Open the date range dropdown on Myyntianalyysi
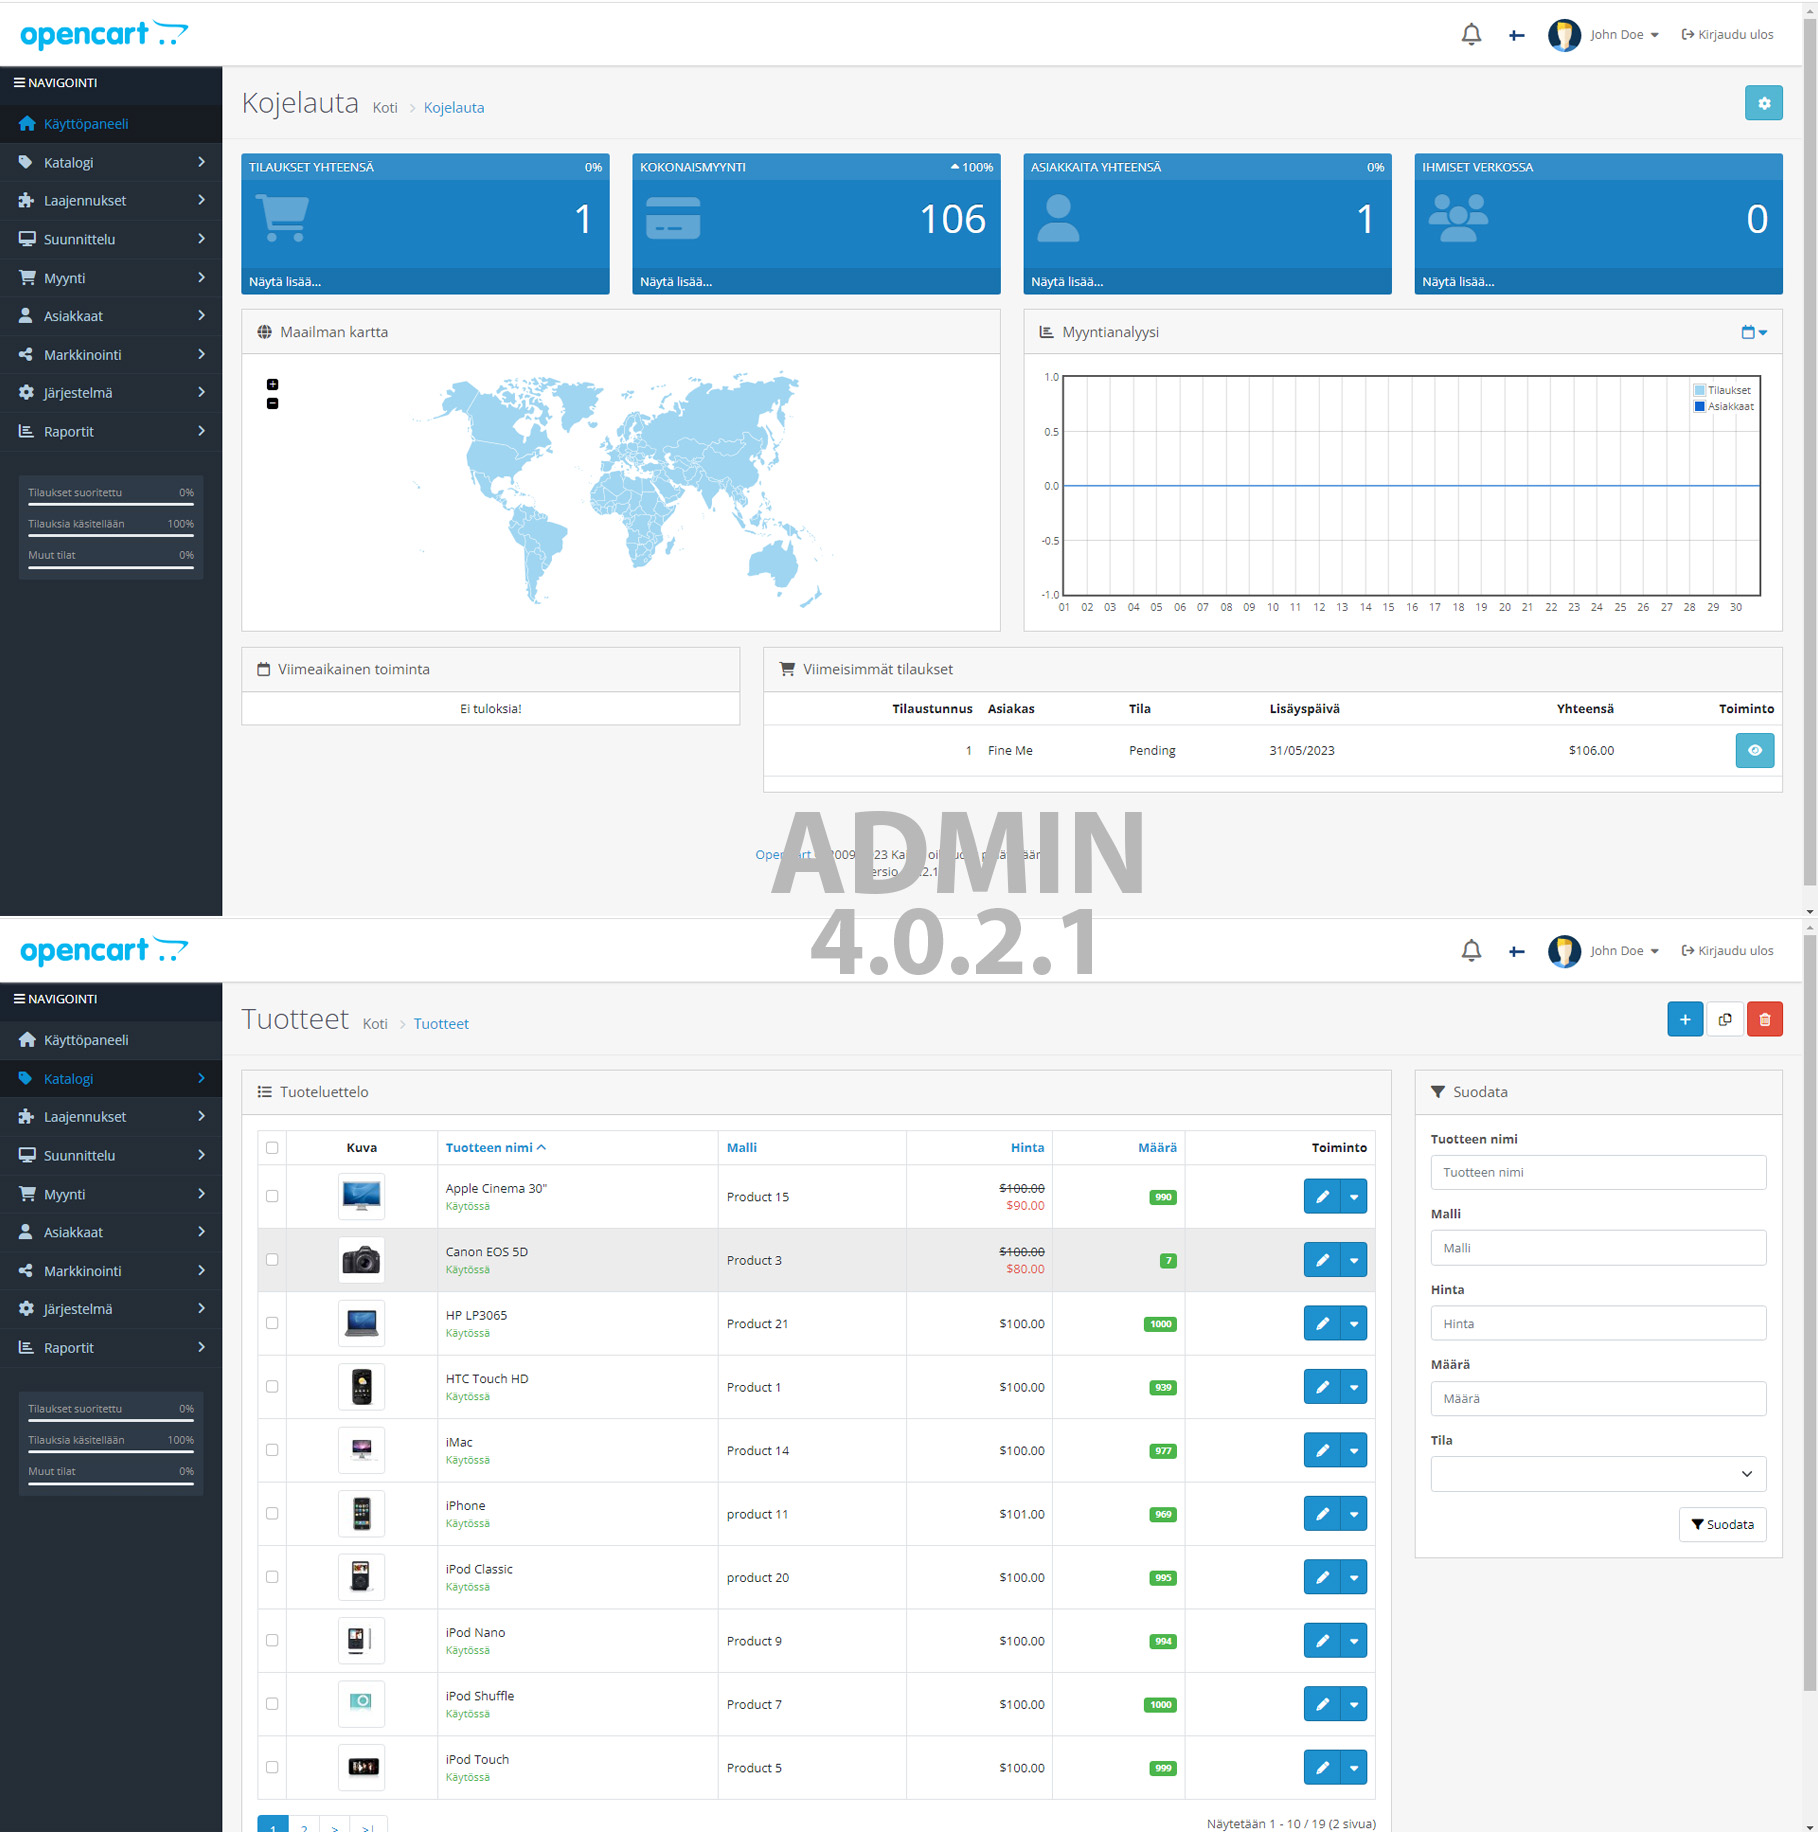The height and width of the screenshot is (1832, 1818). [1752, 331]
